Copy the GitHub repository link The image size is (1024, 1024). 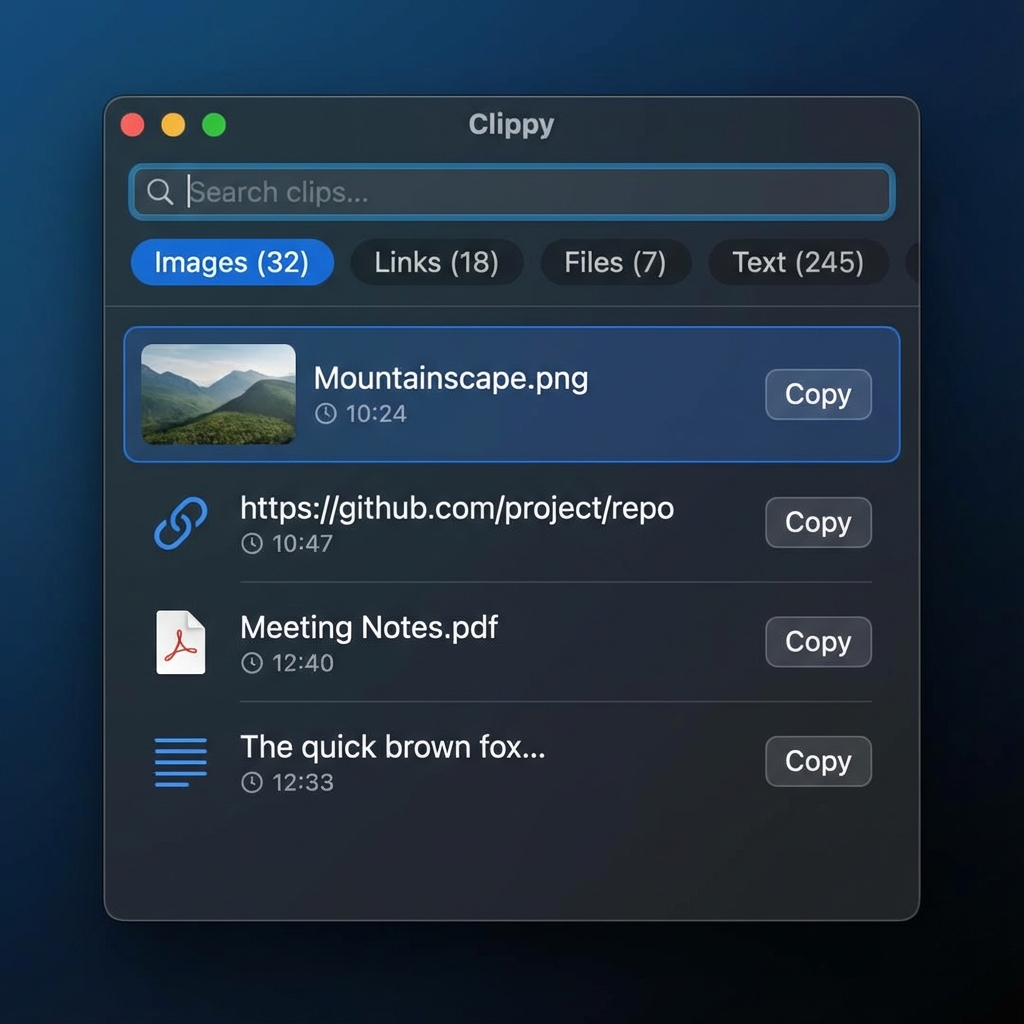(x=817, y=522)
